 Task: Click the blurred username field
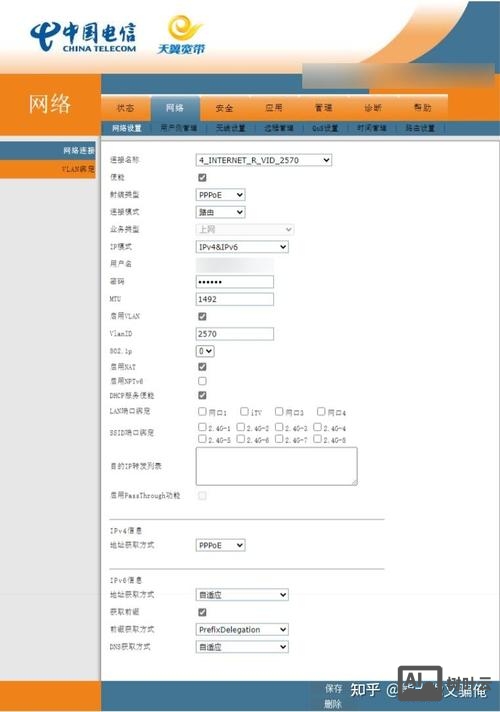click(x=235, y=264)
